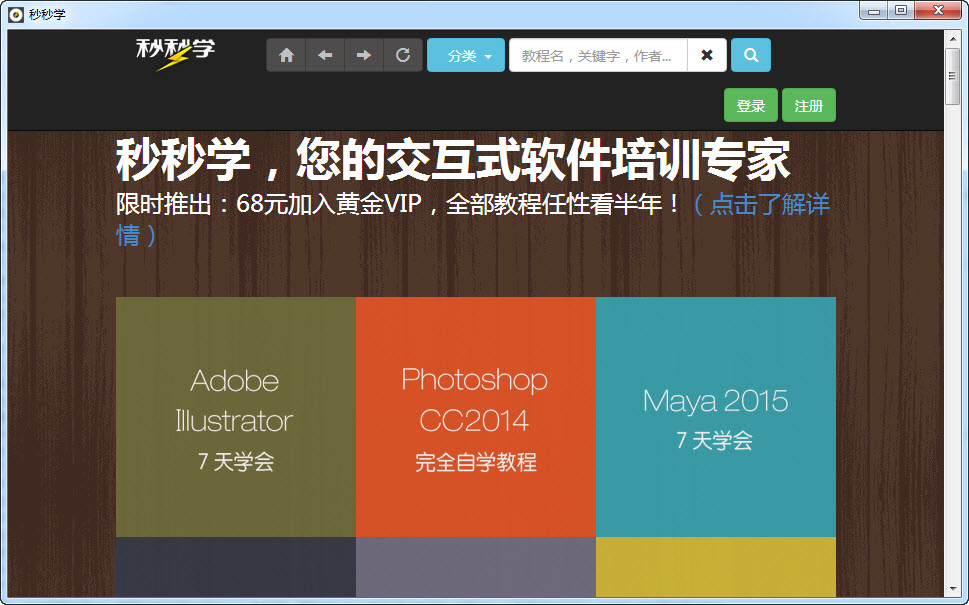Click the magnifying glass search button
This screenshot has height=605, width=969.
(751, 56)
